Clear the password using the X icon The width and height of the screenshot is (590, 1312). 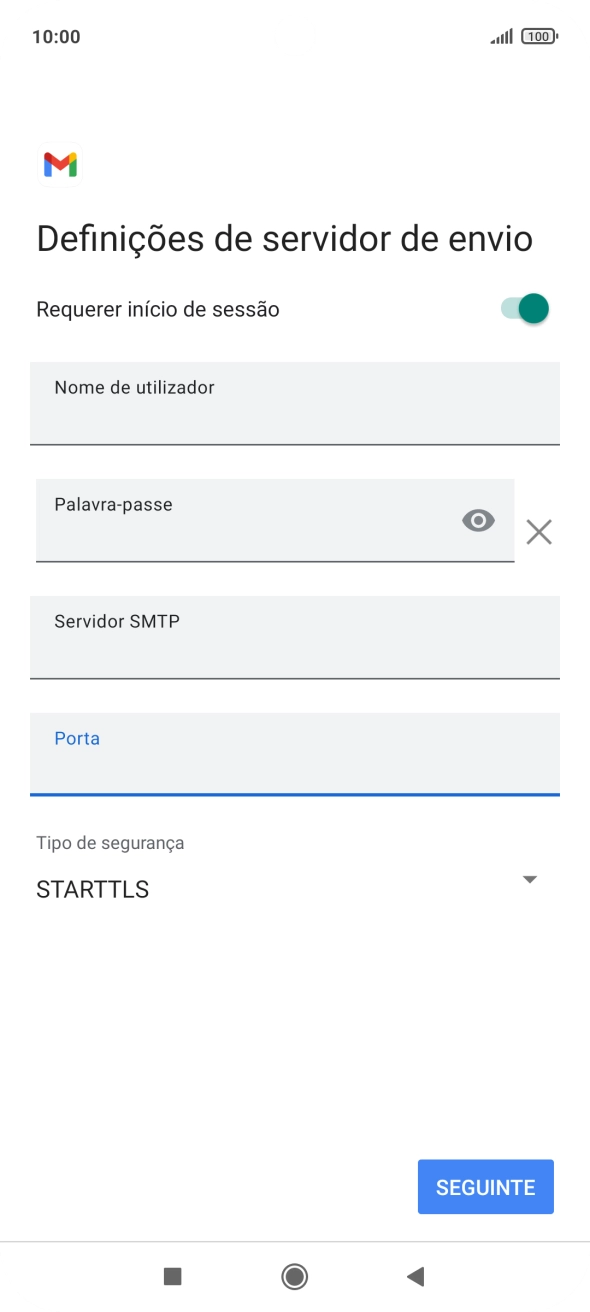539,531
